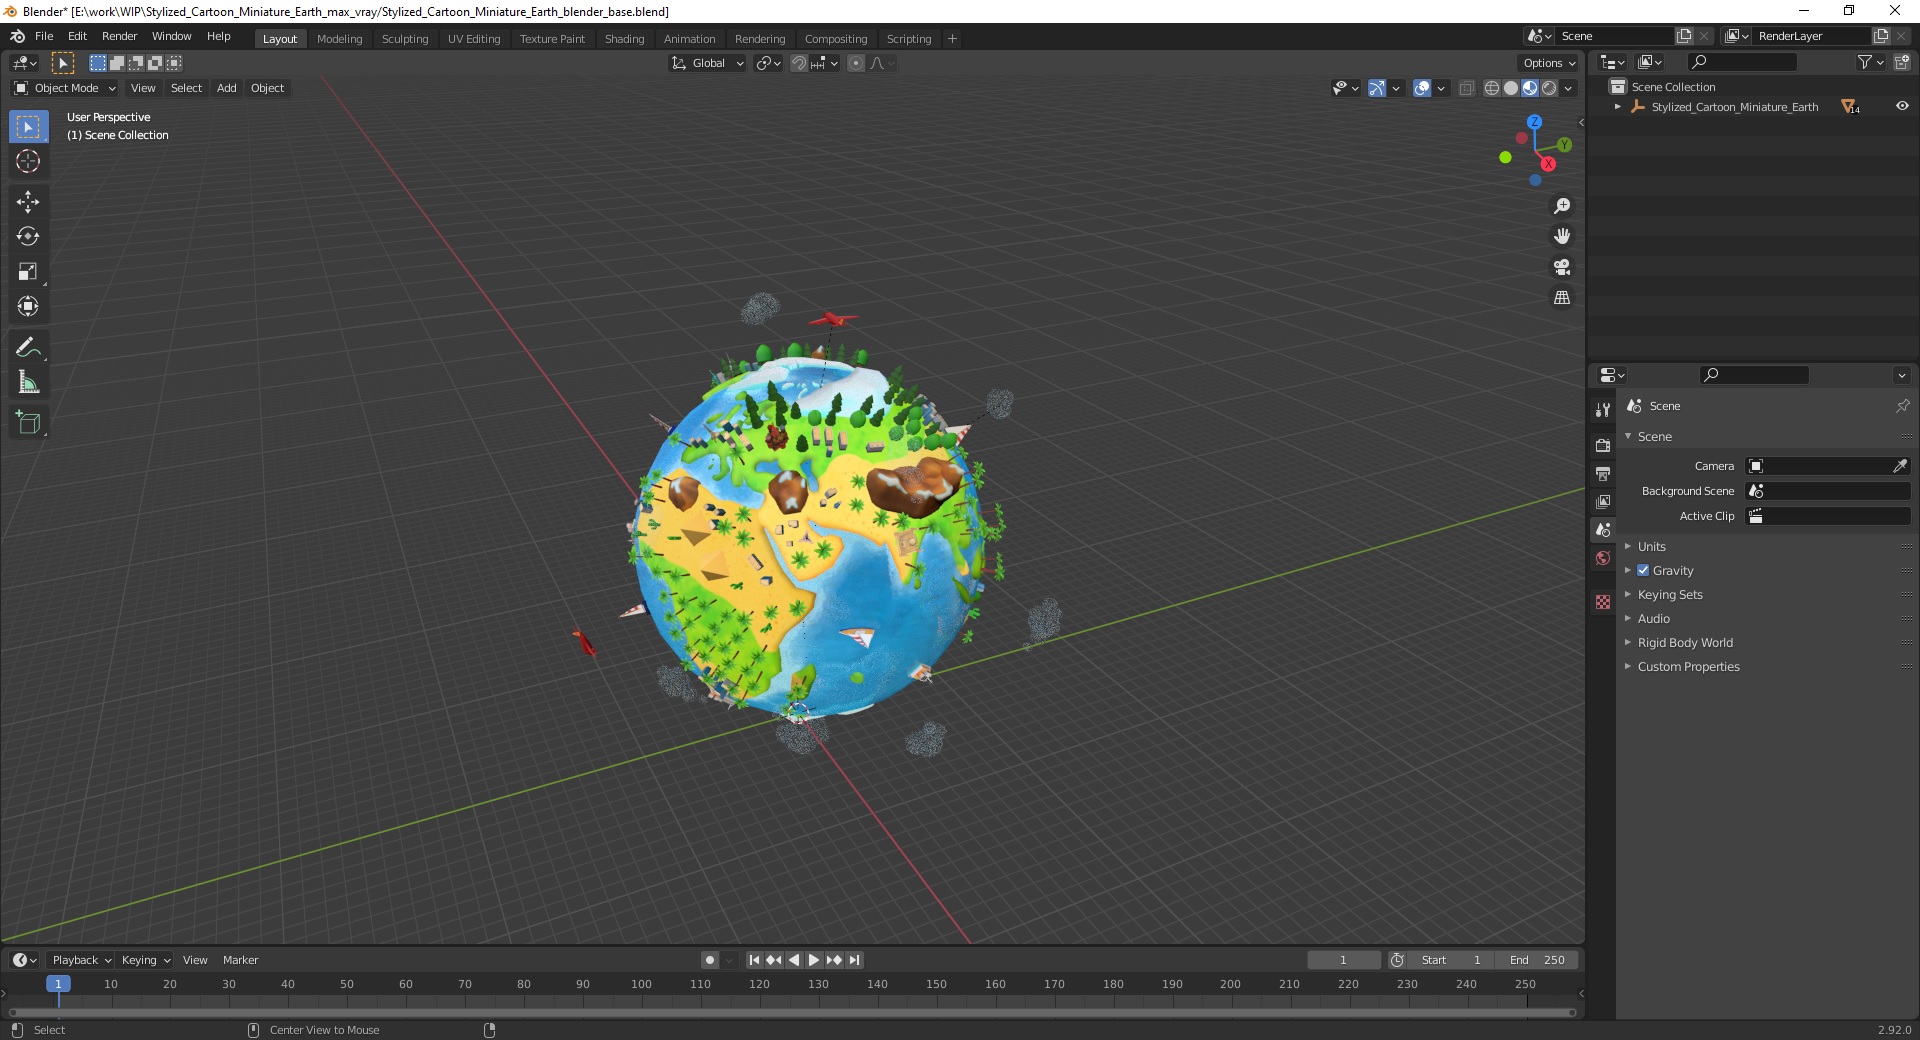Screen dimensions: 1920x1040
Task: Pin the Scene properties panel
Action: (x=1902, y=406)
